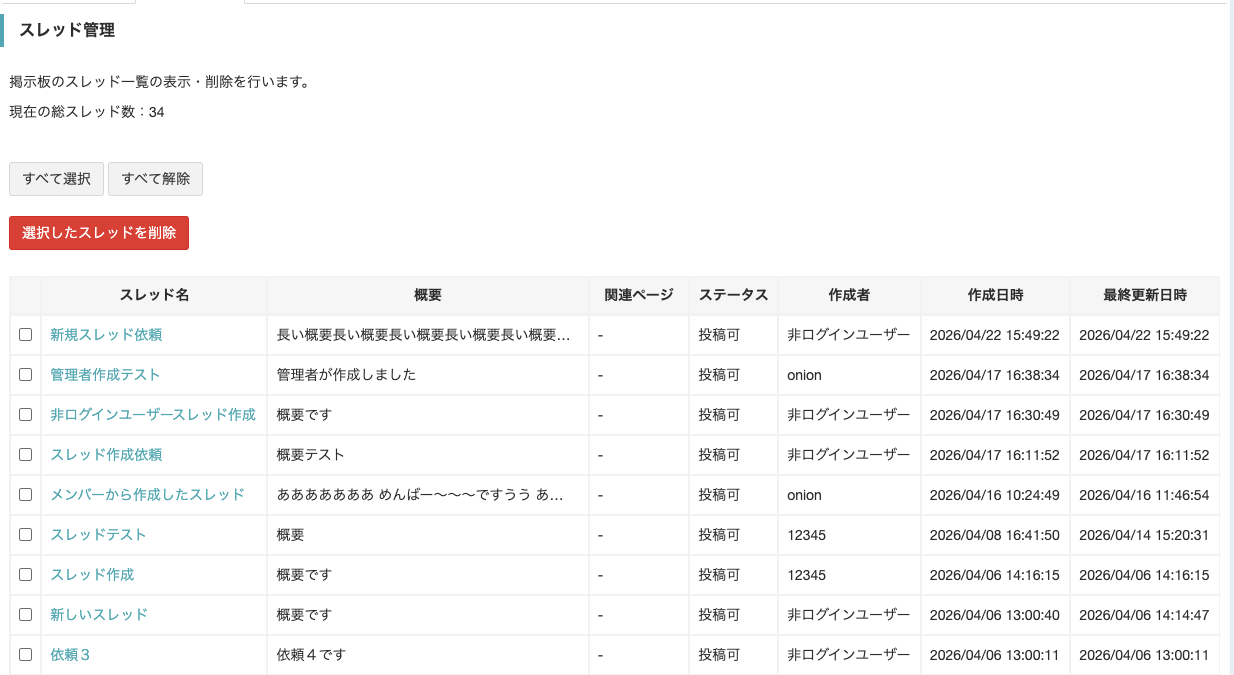Viewport: 1234px width, 675px height.
Task: Click the すべて選択 button
Action: pos(56,179)
